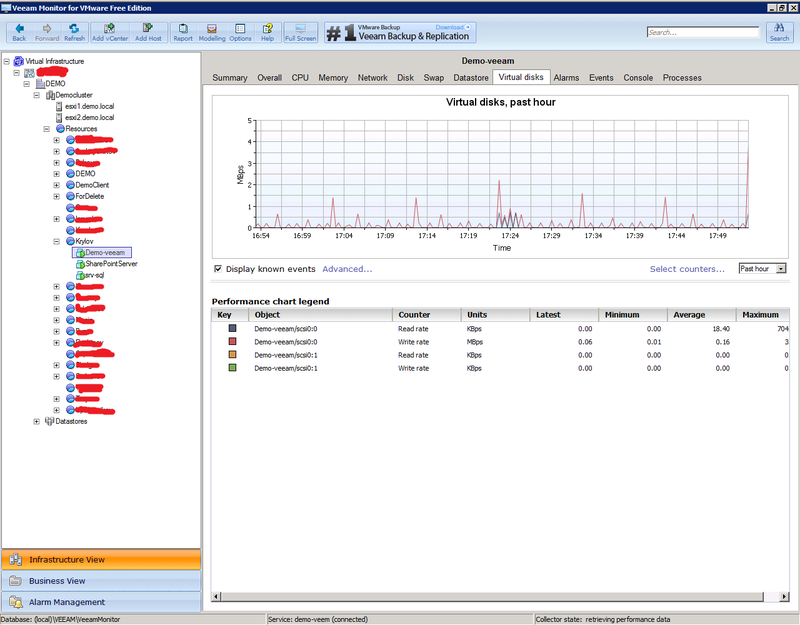This screenshot has height=625, width=800.
Task: Switch to the Overall tab
Action: tap(269, 78)
